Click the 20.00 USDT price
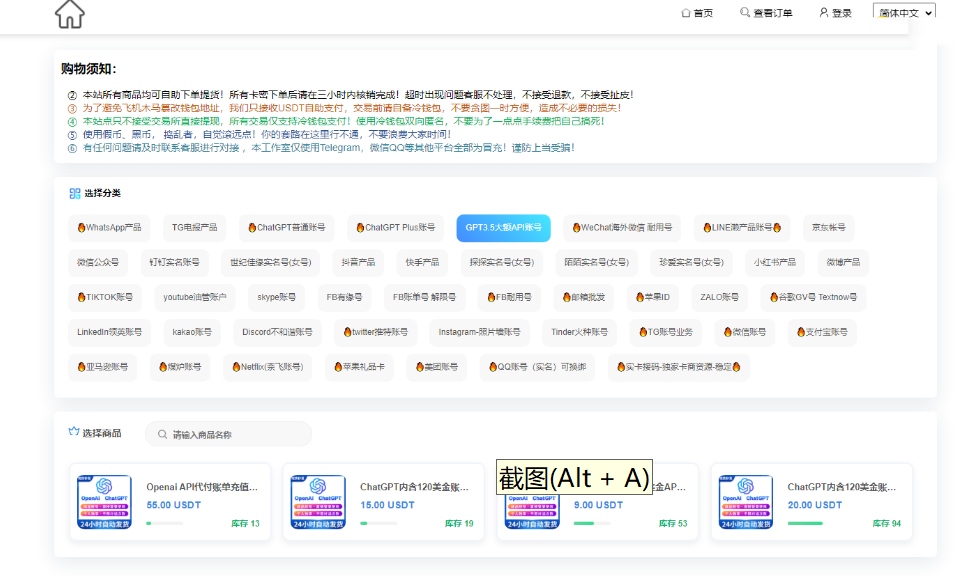This screenshot has height=576, width=965. pyautogui.click(x=815, y=505)
